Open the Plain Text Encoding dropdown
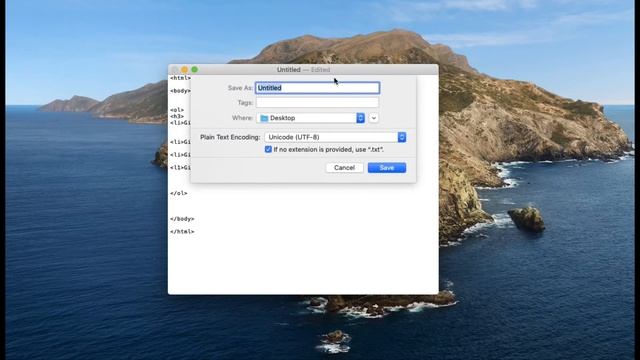This screenshot has width=640, height=360. click(335, 137)
